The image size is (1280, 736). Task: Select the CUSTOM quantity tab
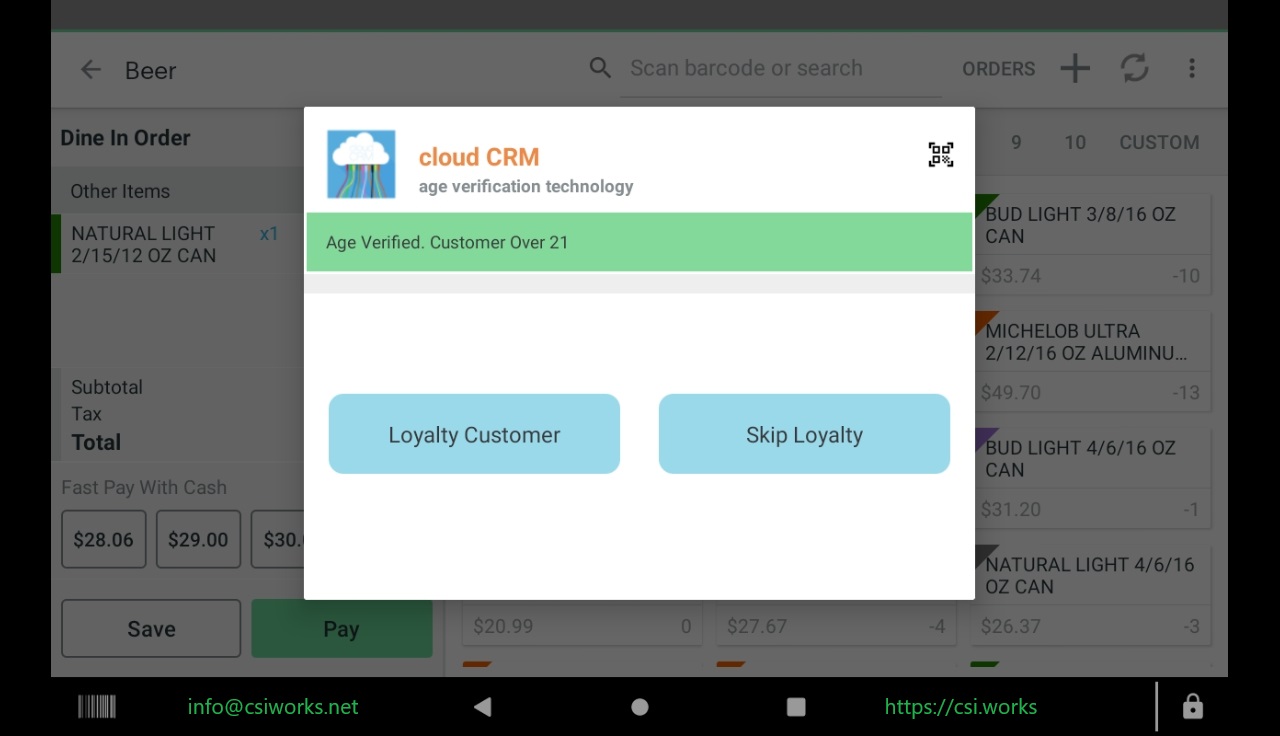tap(1159, 142)
